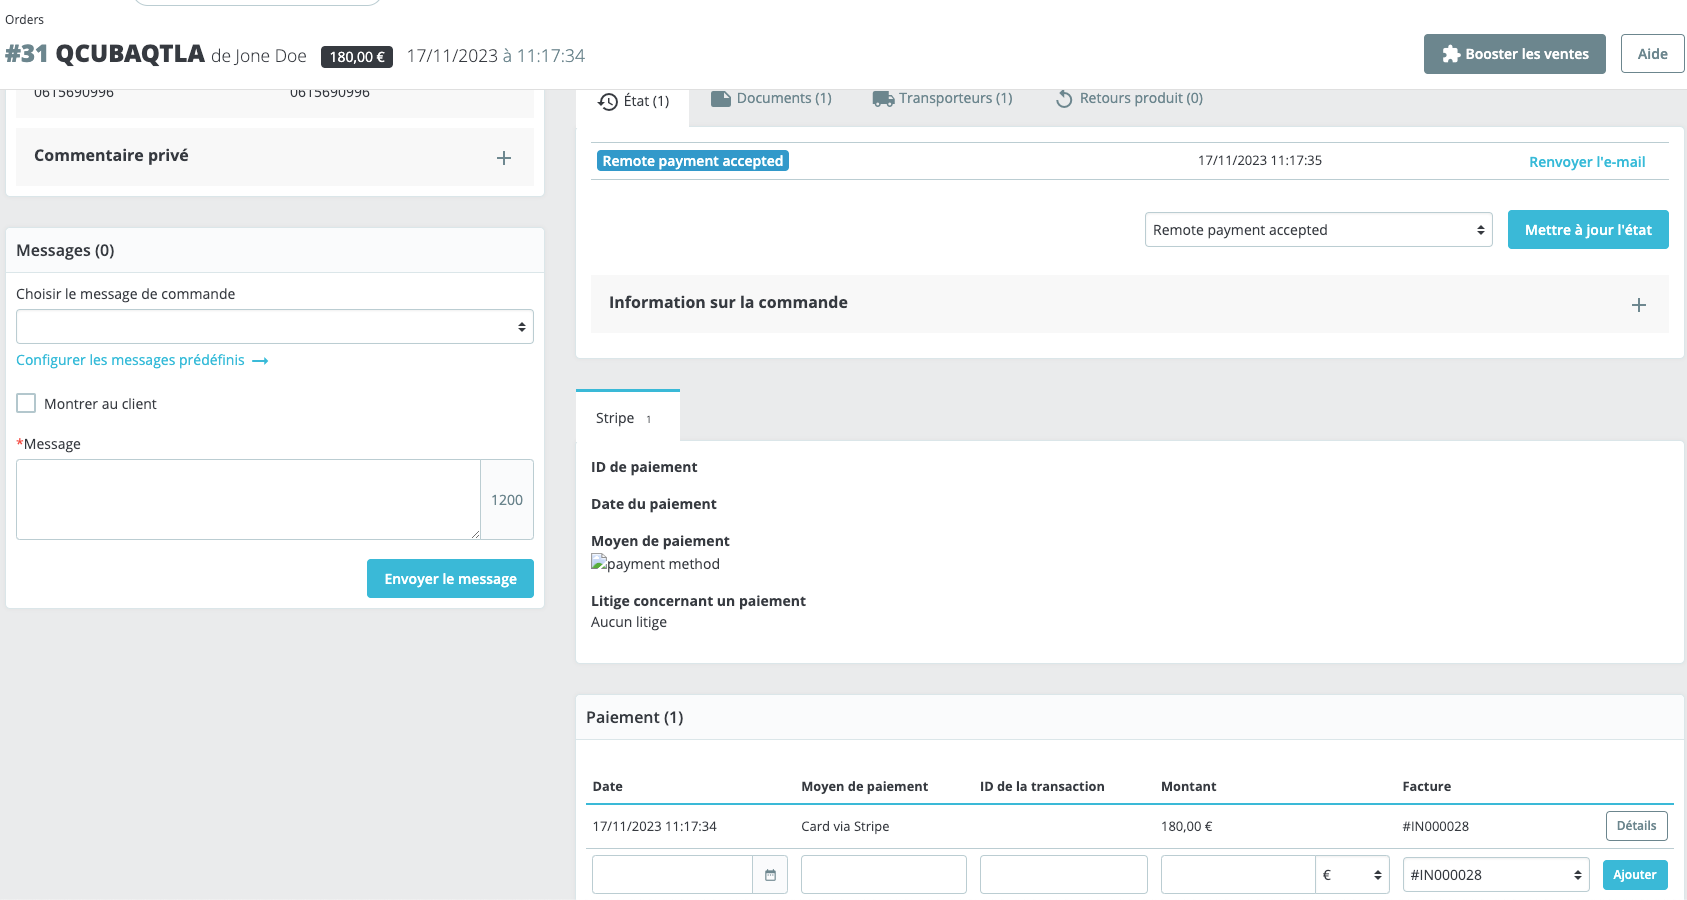Click the Ajouter payment button
The image size is (1687, 900).
(1635, 875)
